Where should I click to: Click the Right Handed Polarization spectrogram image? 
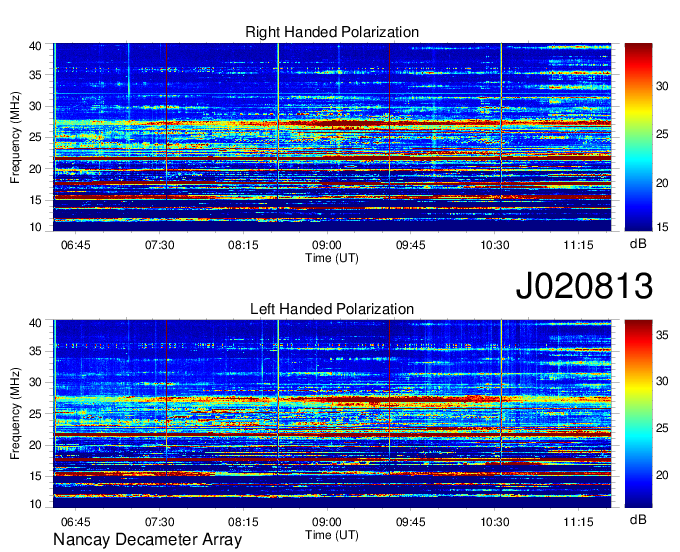point(332,137)
